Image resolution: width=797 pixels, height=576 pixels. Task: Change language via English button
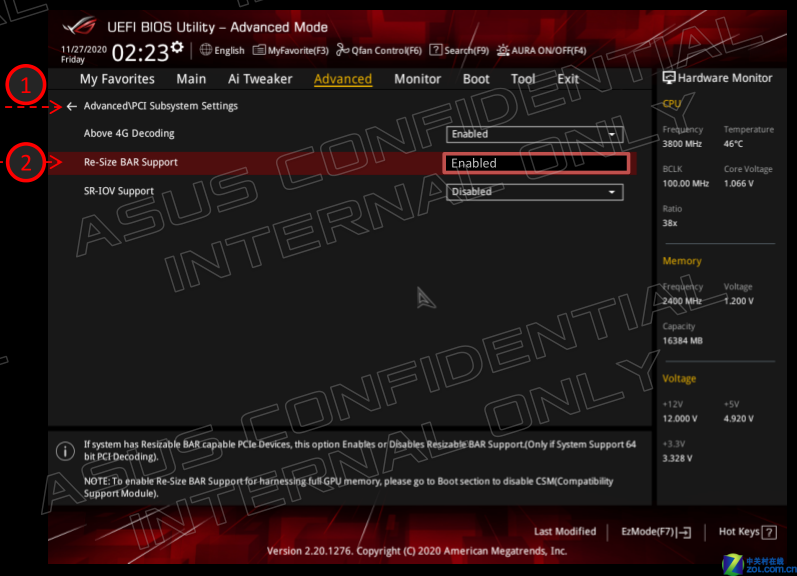pos(229,51)
